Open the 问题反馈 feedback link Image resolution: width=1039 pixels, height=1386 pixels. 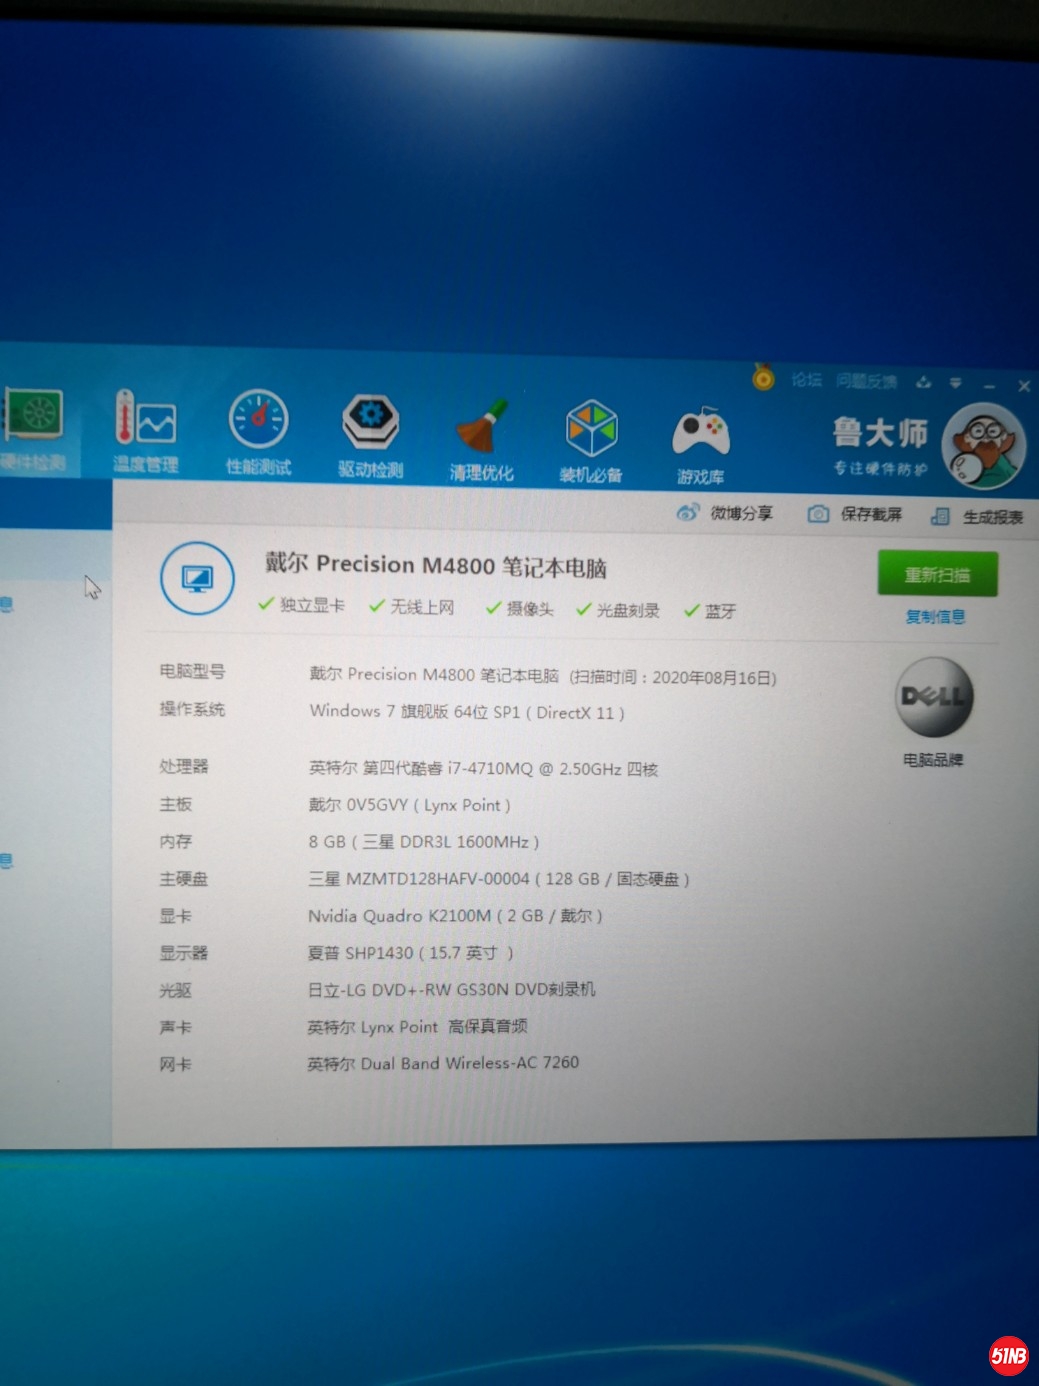[x=866, y=381]
